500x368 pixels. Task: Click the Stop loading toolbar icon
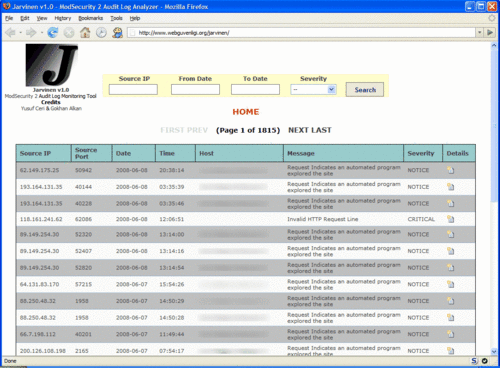tap(69, 33)
